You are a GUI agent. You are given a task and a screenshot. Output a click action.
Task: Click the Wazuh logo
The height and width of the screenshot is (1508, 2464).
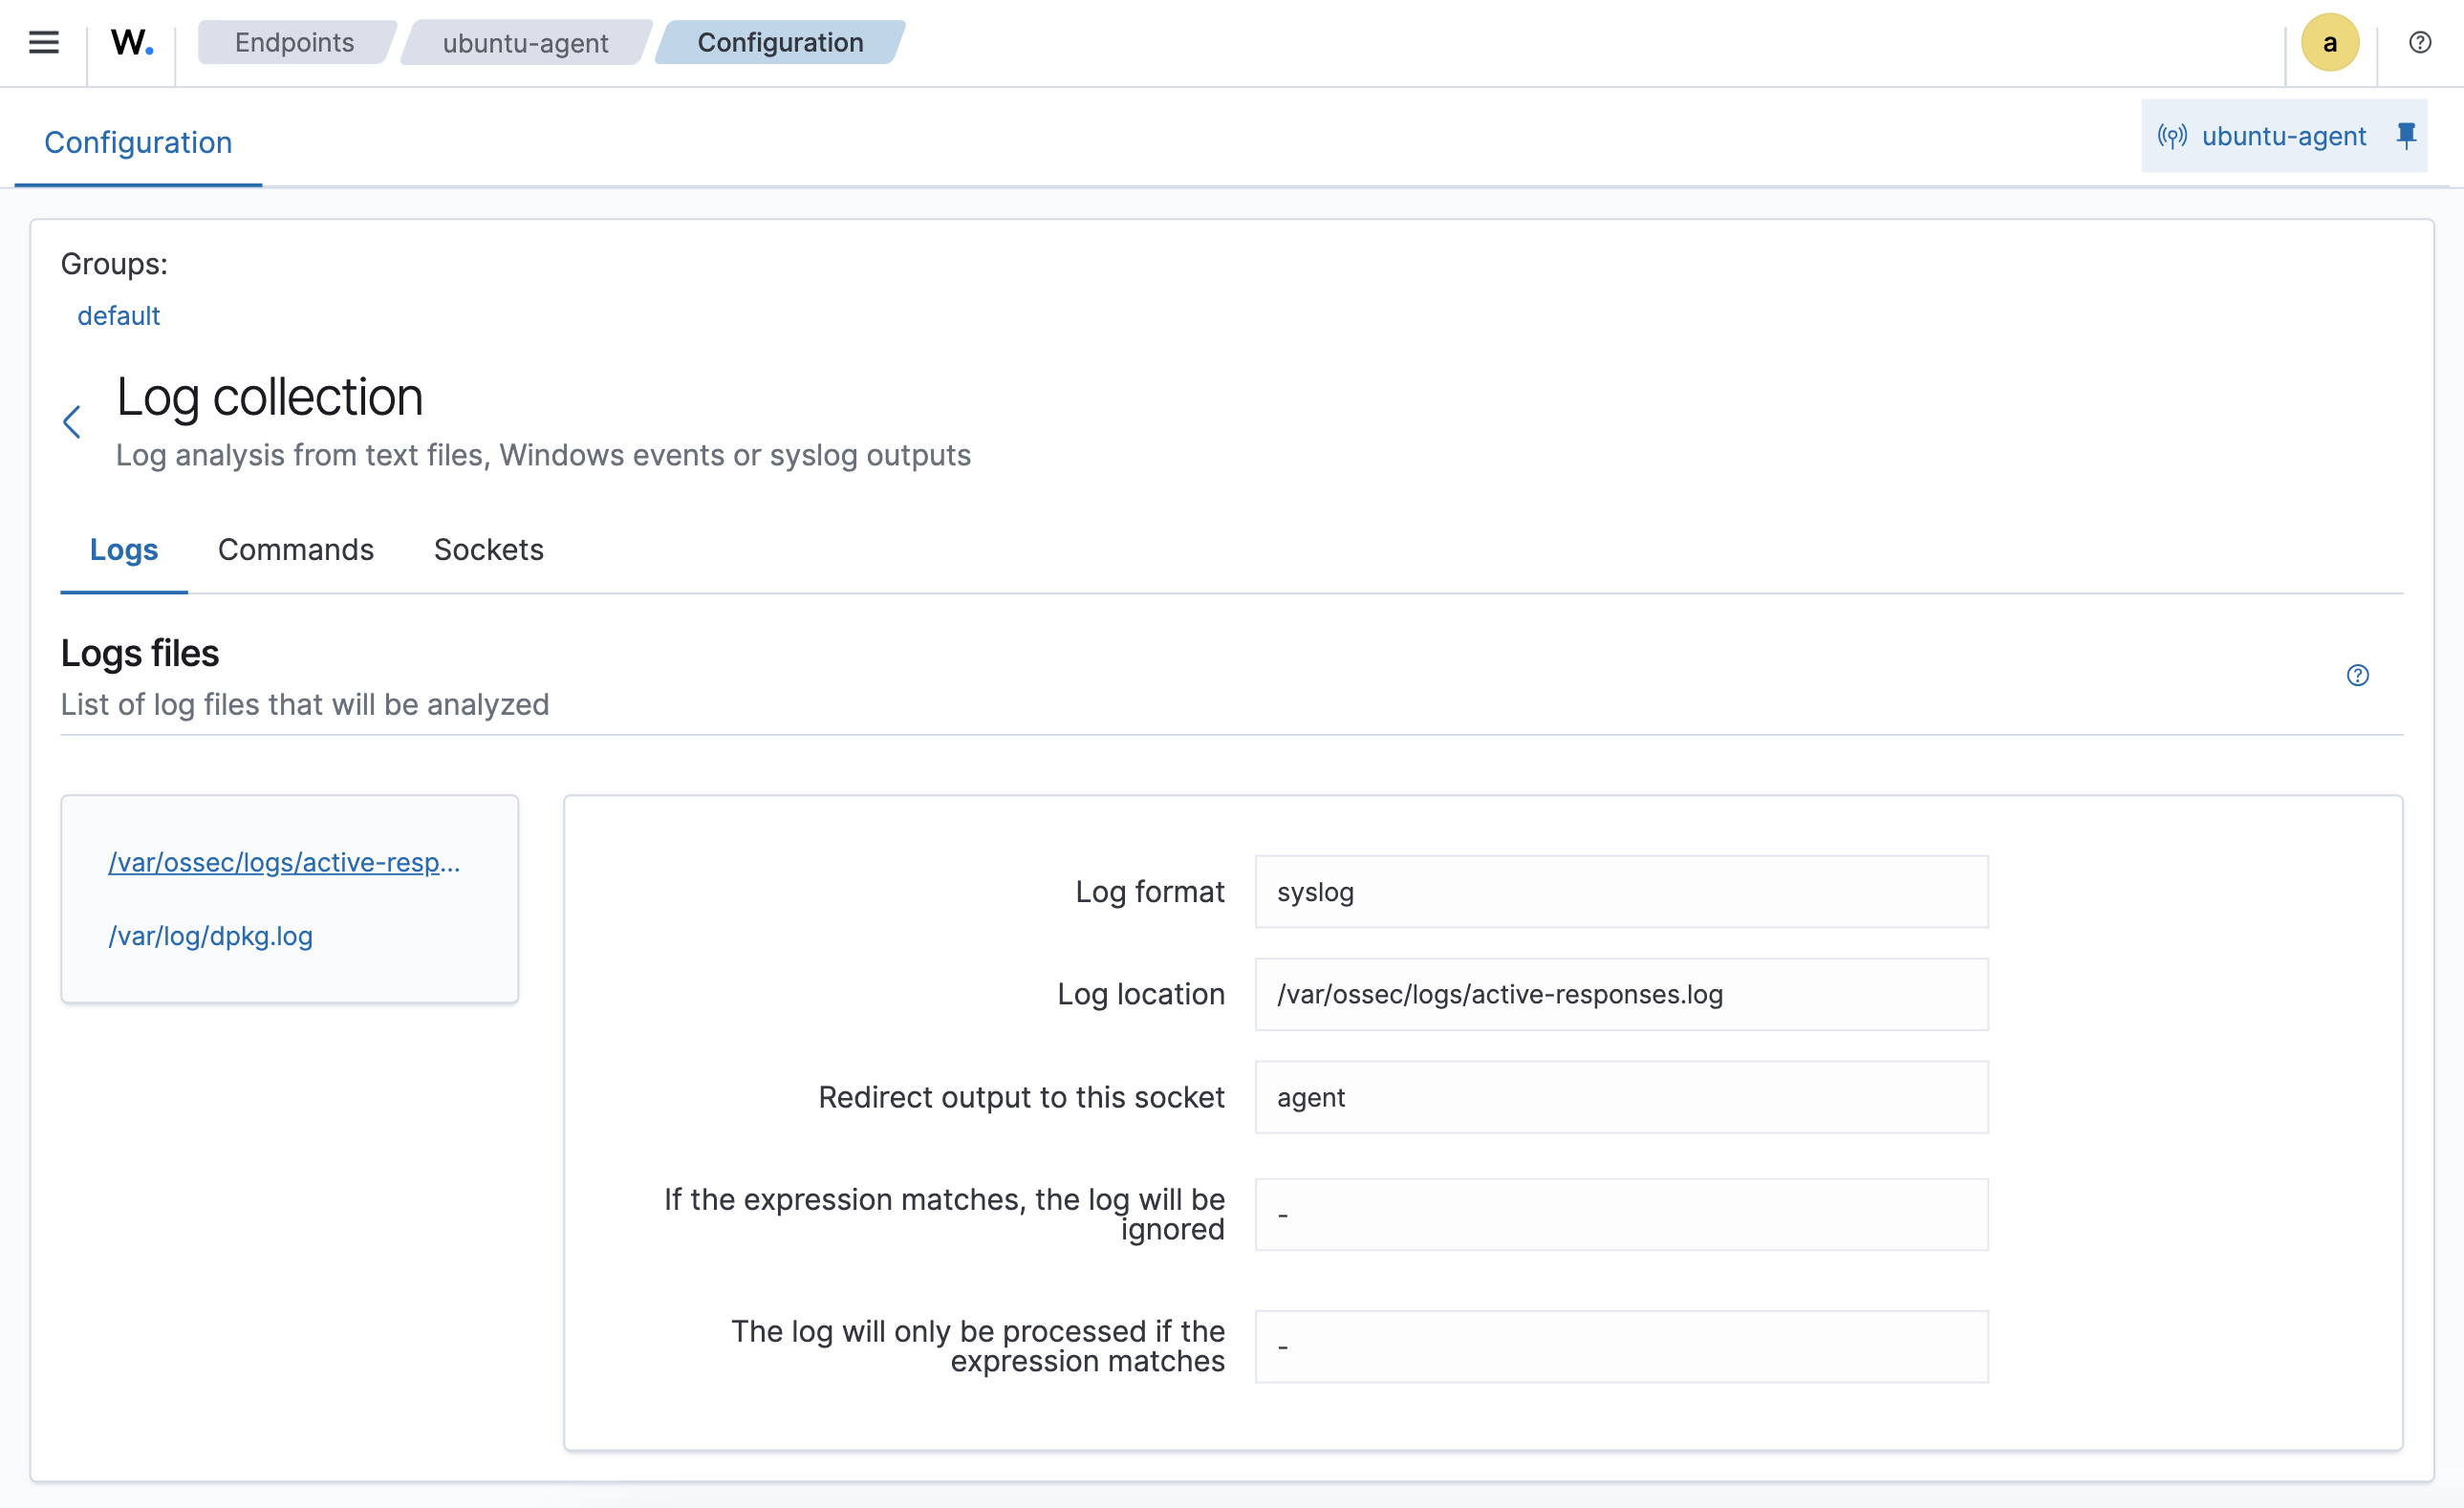130,42
